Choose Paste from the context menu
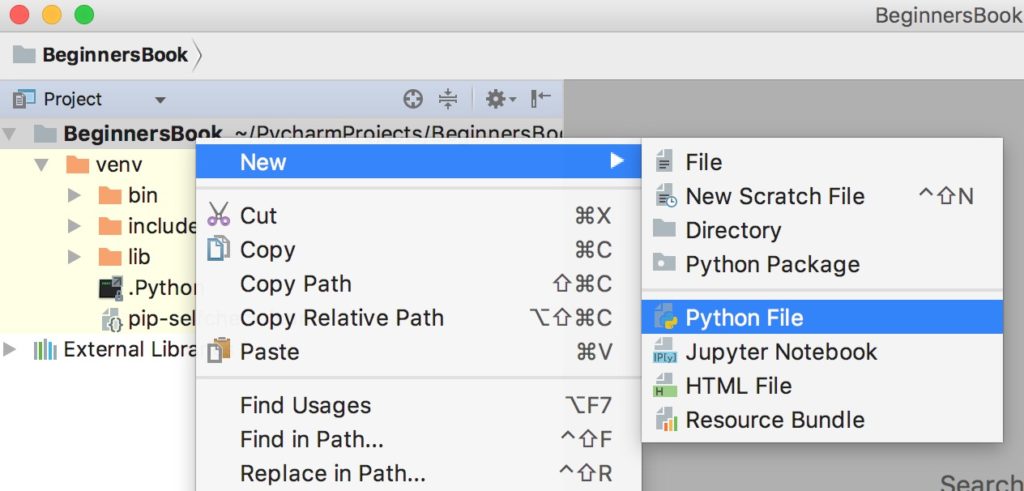1024x491 pixels. 419,352
